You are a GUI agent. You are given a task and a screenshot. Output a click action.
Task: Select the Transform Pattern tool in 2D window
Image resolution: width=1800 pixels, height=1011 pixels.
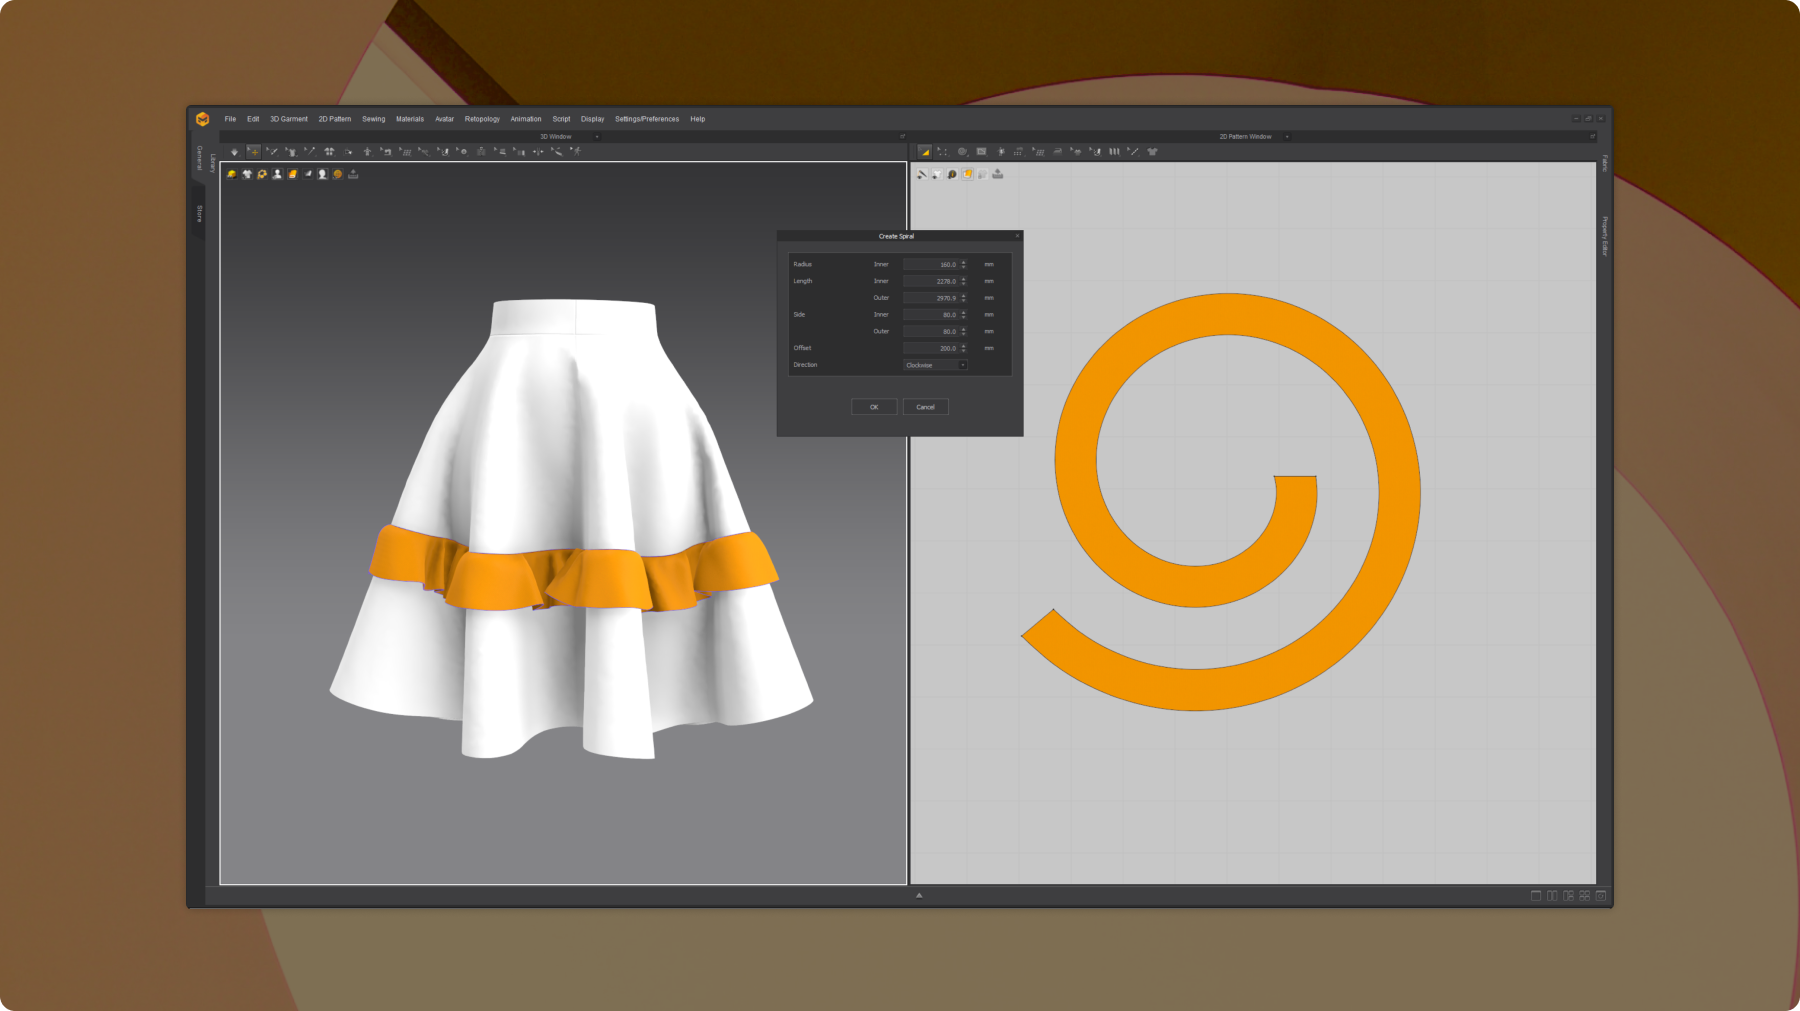925,152
